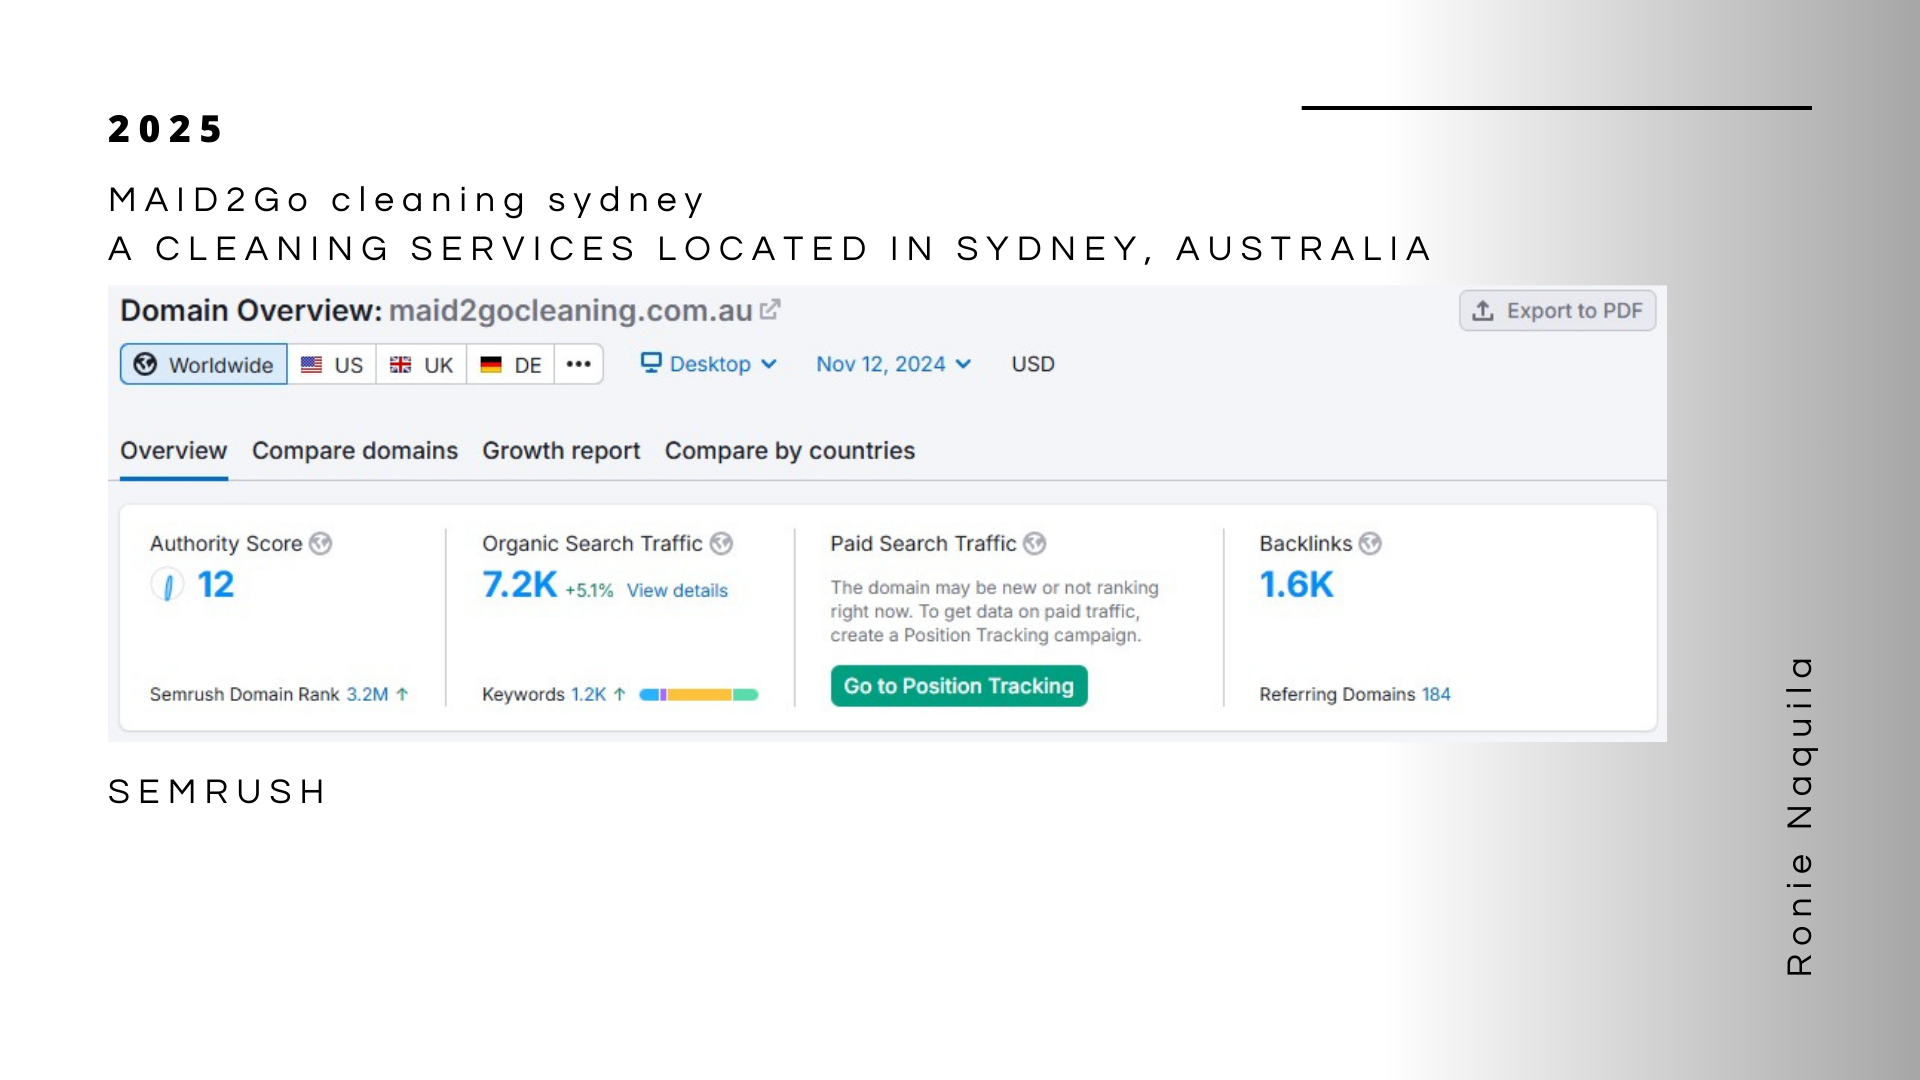Click the globe icon next to Backlinks
Viewport: 1920px width, 1080px height.
pos(1370,543)
